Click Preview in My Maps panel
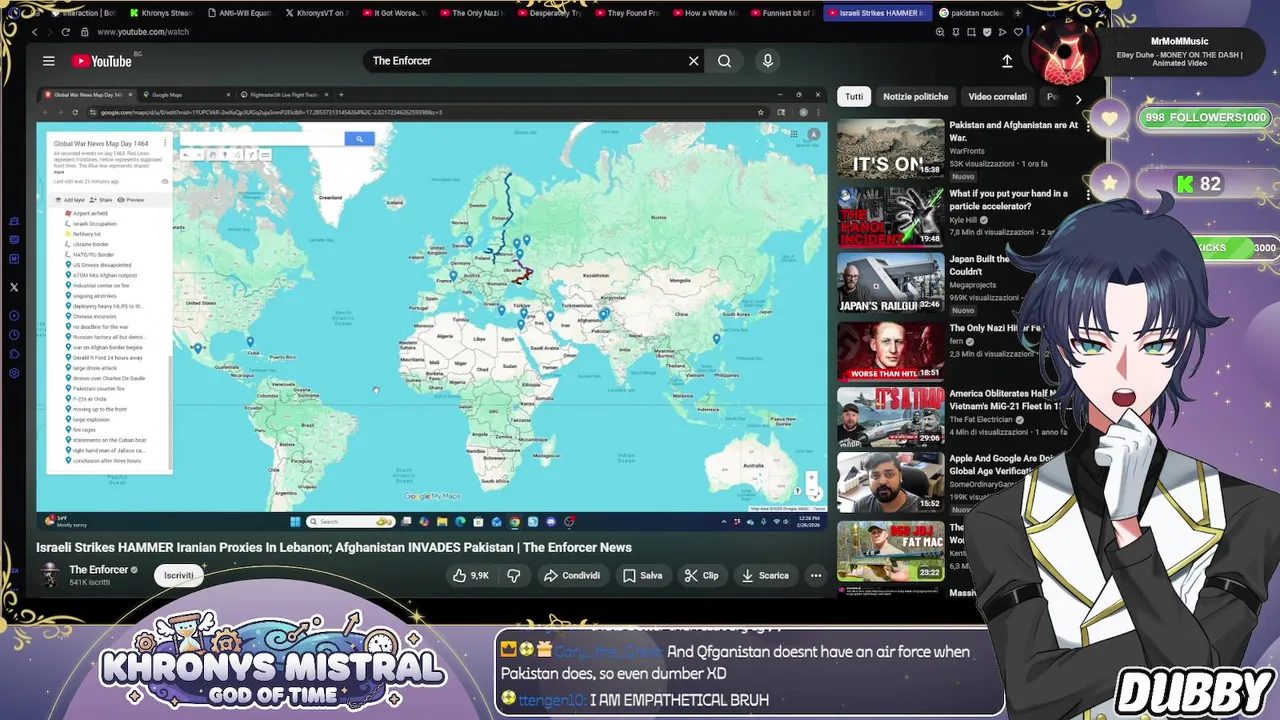1280x720 pixels. [x=131, y=200]
